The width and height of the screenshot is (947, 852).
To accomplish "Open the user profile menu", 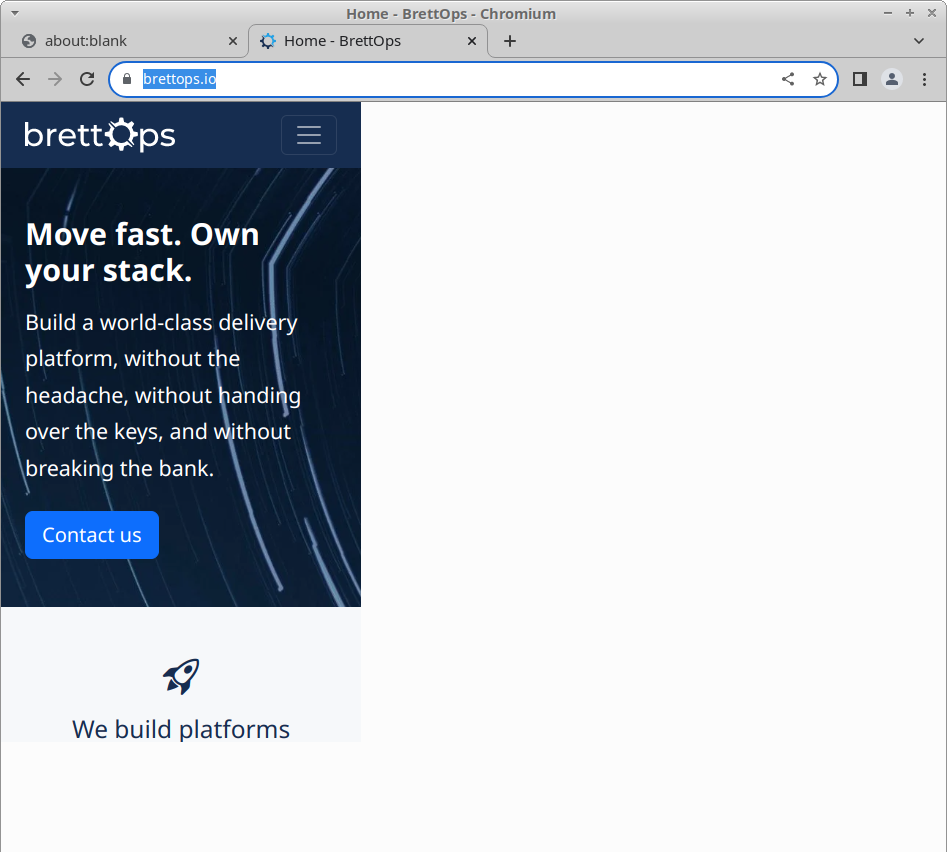I will click(892, 79).
